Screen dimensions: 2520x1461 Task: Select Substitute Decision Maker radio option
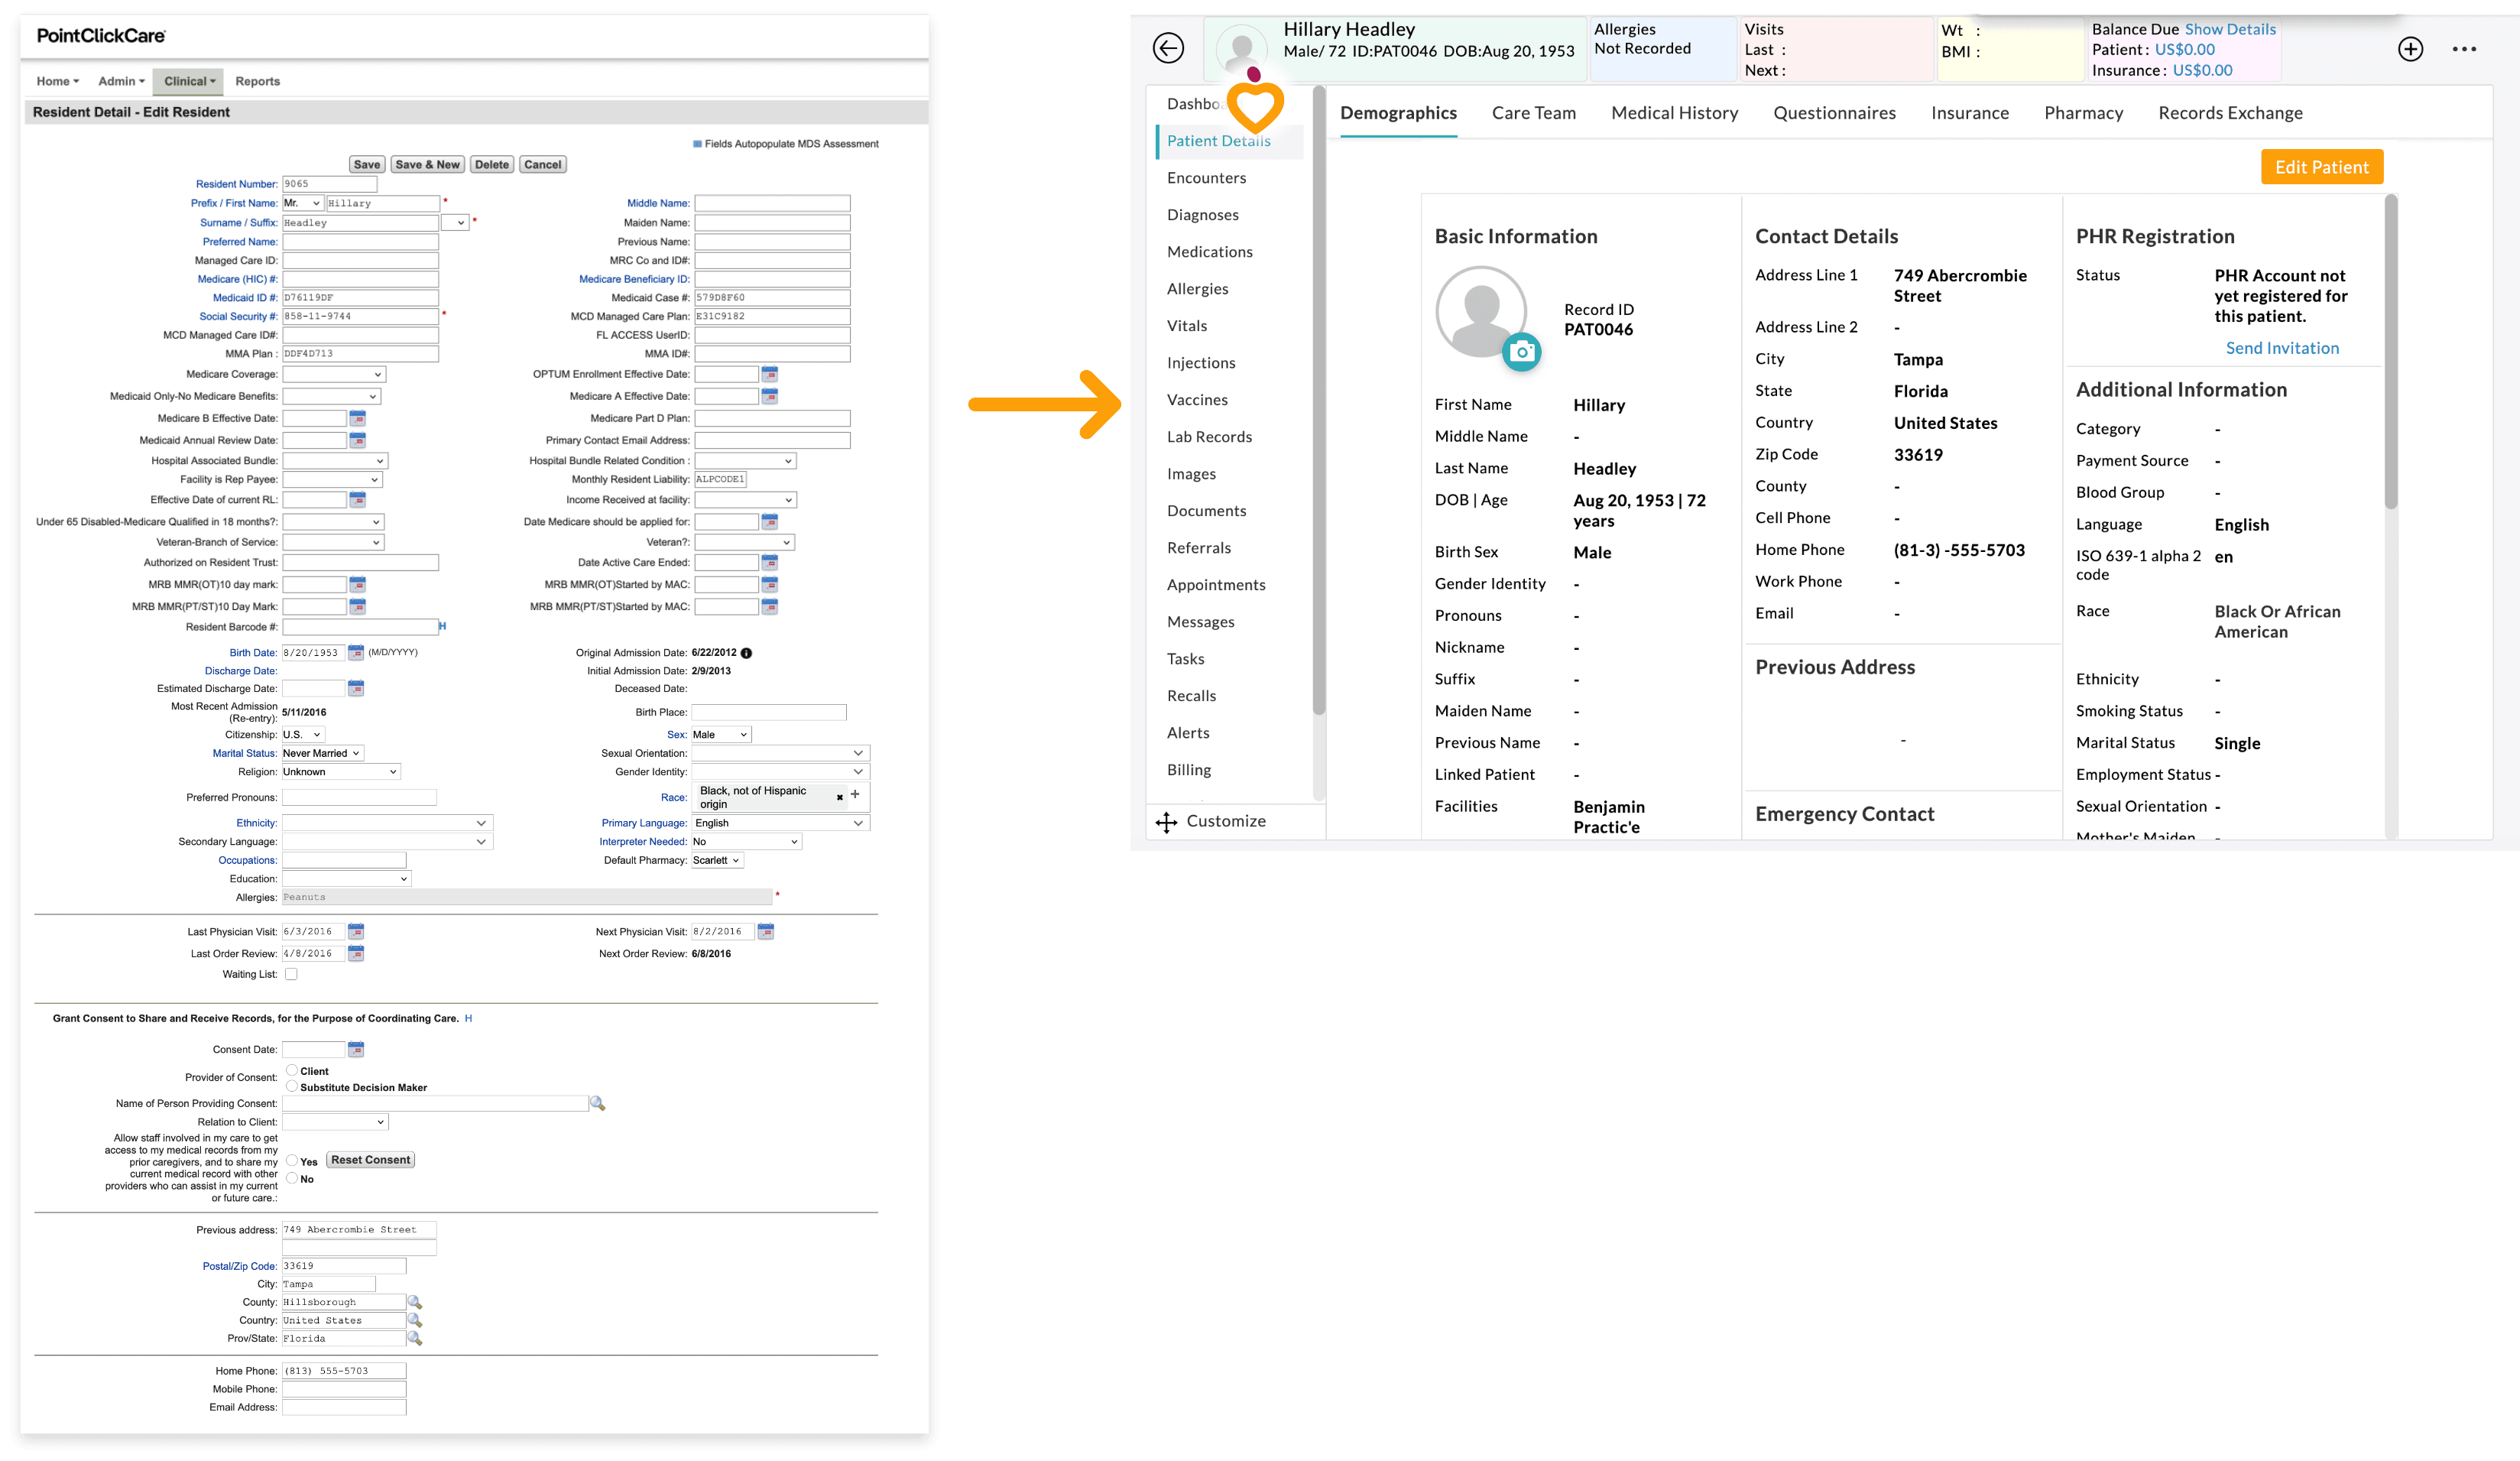pyautogui.click(x=292, y=1086)
